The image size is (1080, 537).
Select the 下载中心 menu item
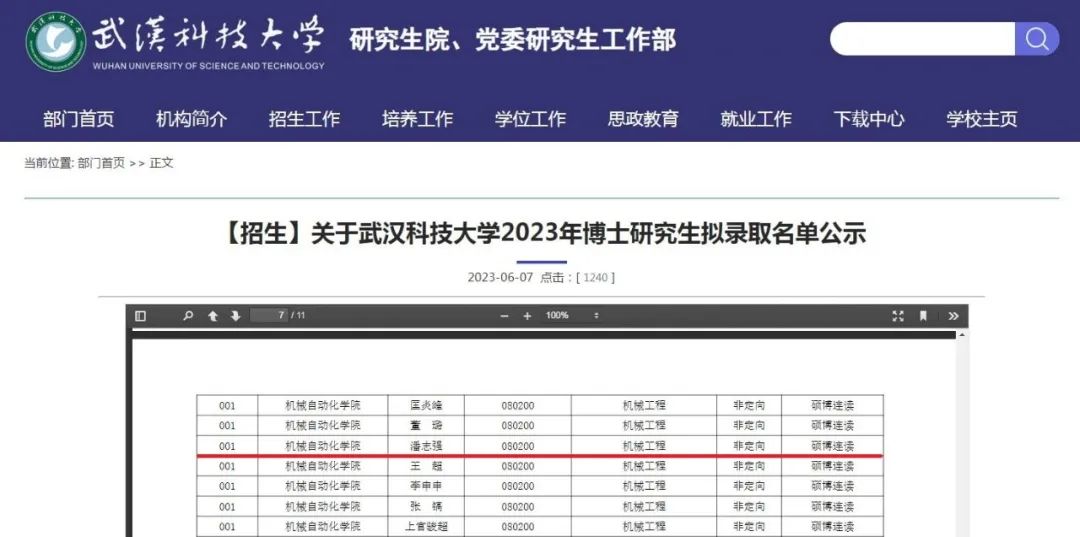[869, 119]
